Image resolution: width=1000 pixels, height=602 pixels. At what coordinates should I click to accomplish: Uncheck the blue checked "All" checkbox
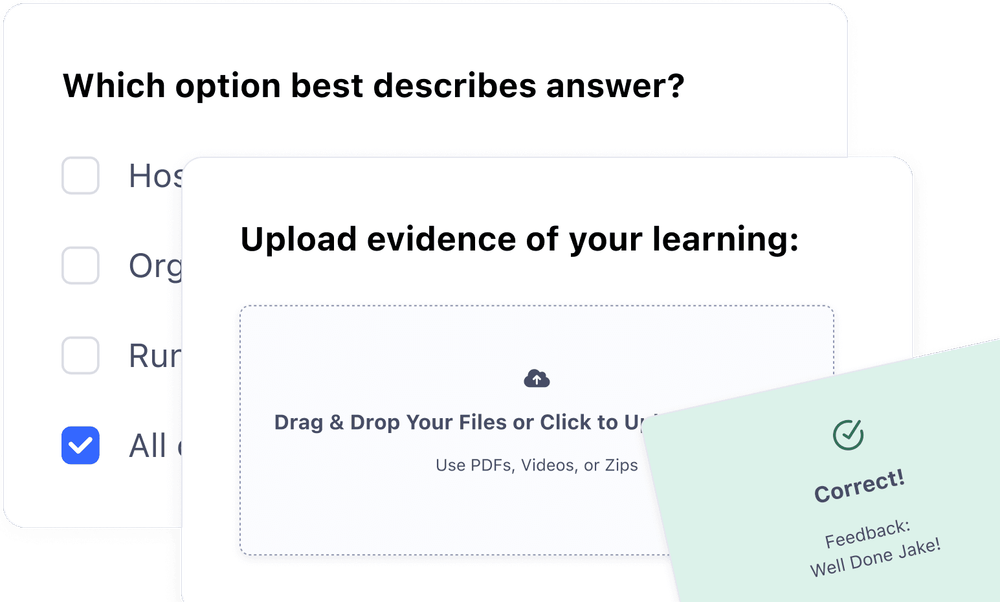tap(81, 445)
